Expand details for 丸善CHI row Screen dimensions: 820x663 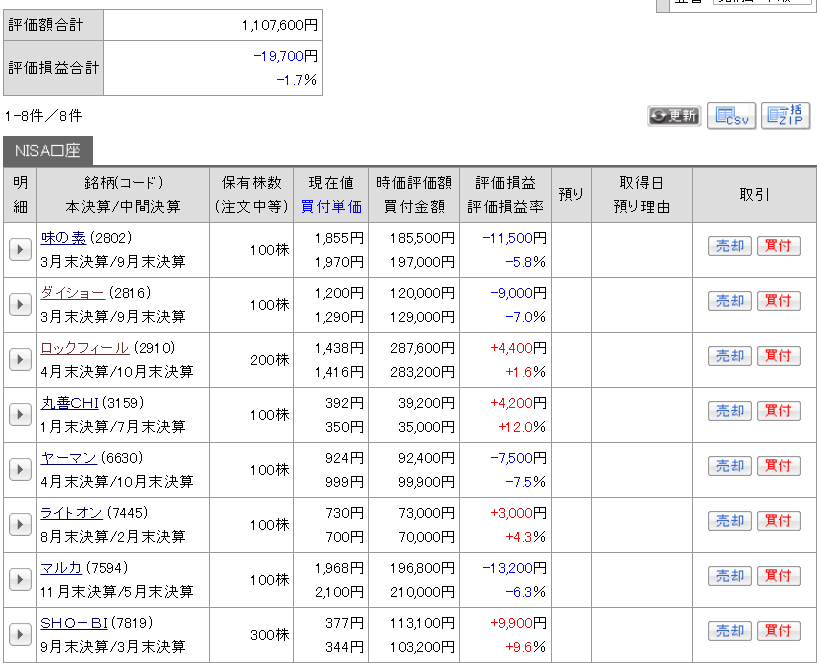(20, 415)
